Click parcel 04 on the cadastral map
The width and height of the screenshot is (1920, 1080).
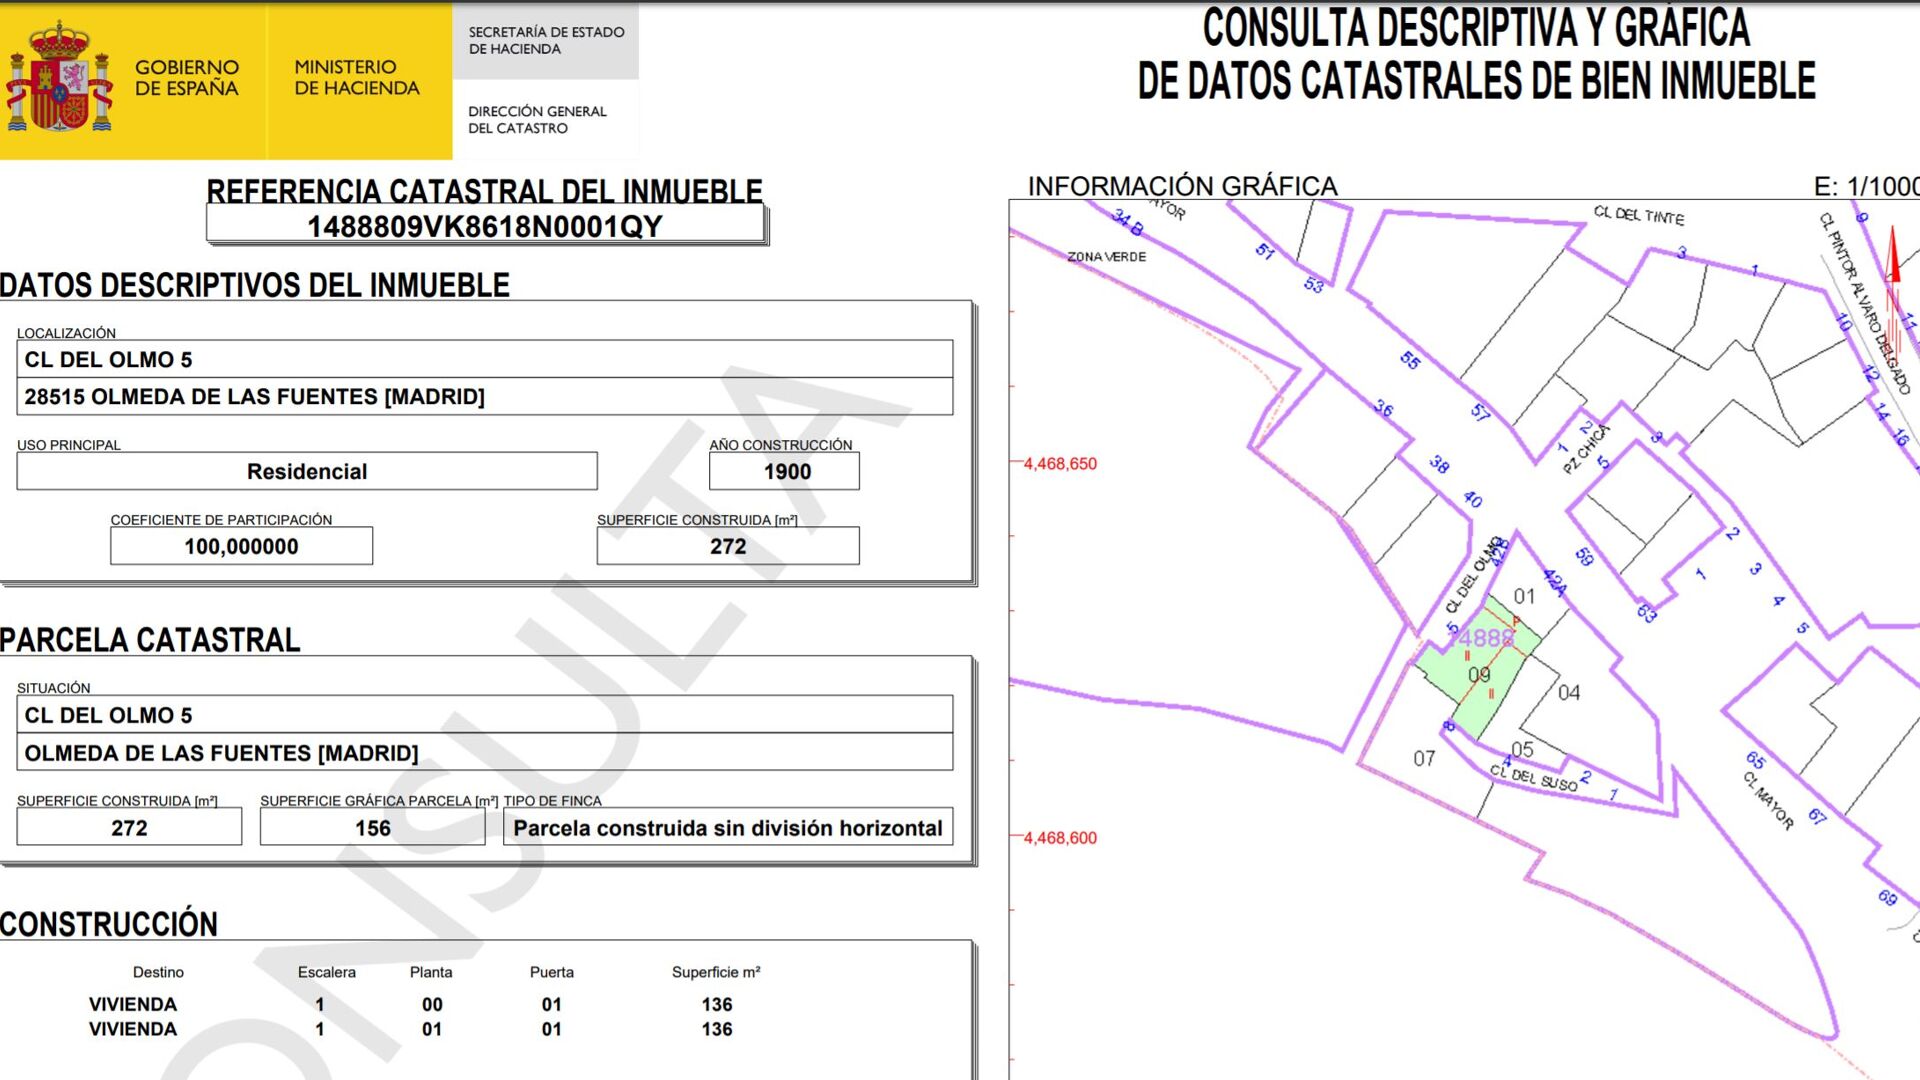(x=1568, y=692)
